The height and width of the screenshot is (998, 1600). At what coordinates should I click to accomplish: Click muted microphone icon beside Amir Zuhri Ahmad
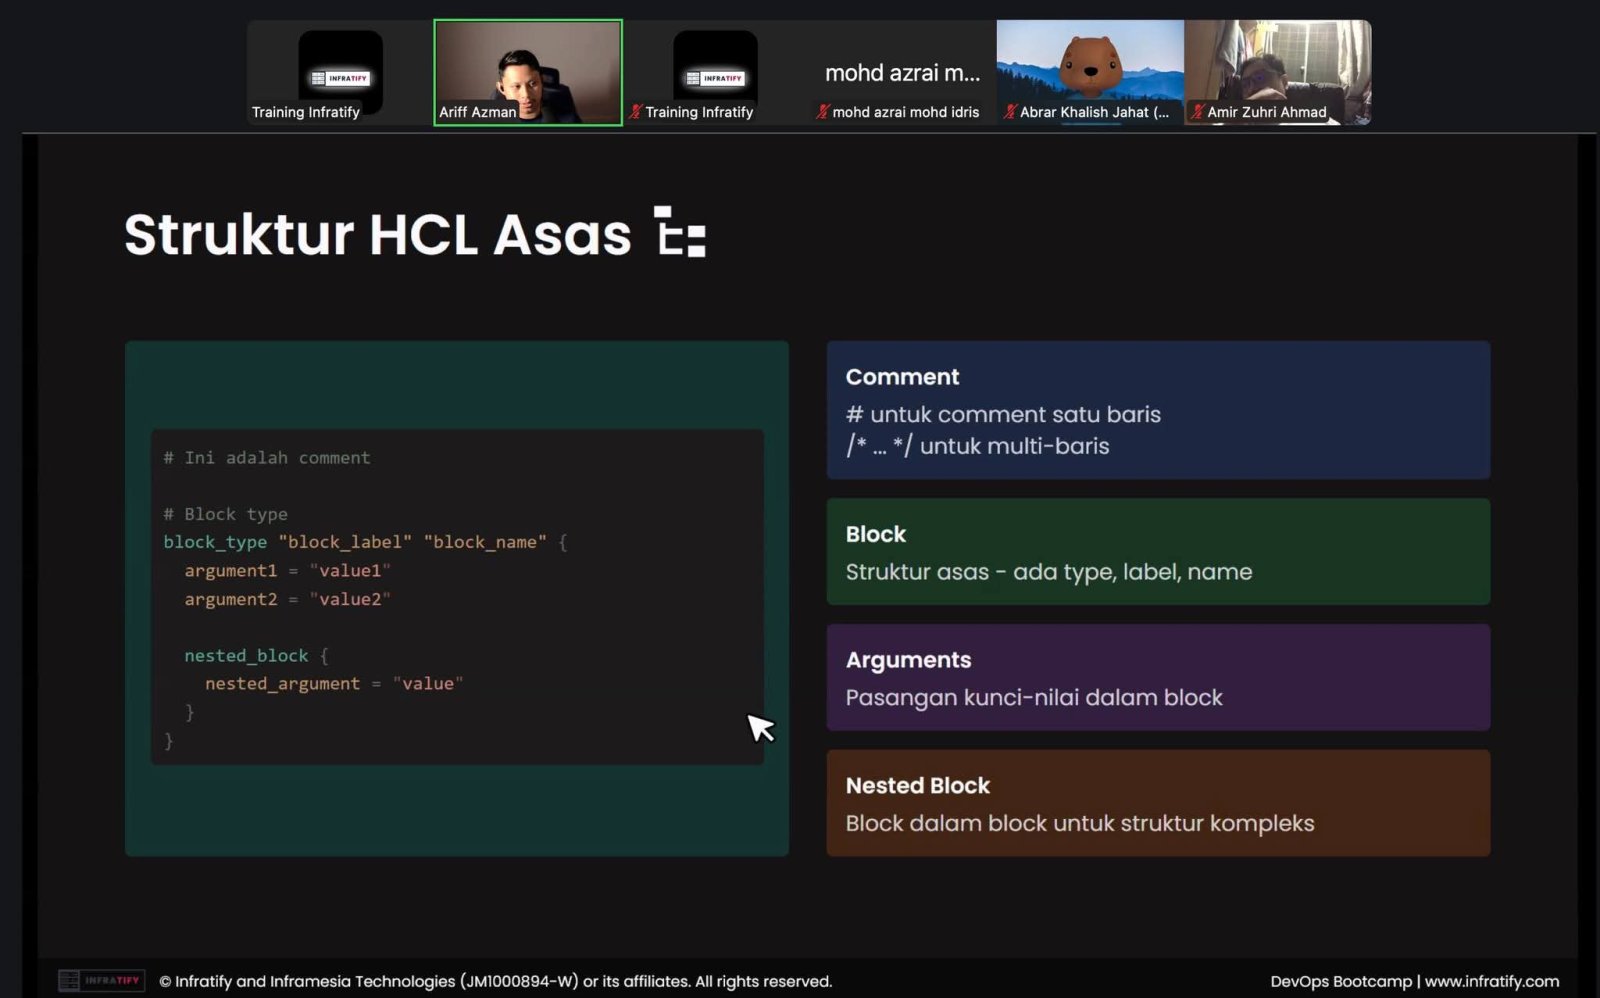pos(1196,112)
